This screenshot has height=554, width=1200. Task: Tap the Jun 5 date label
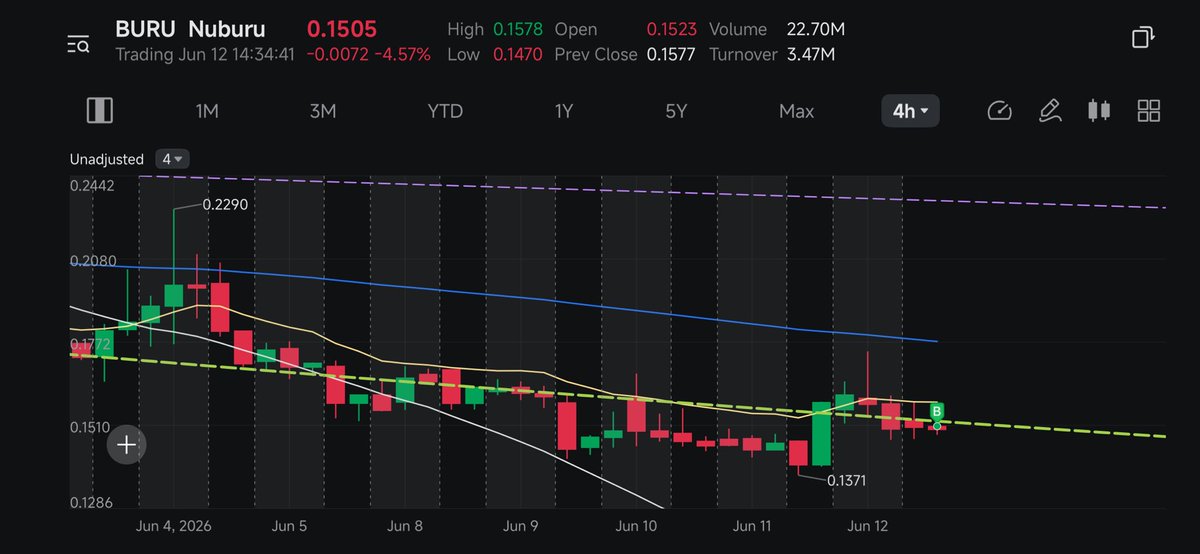[289, 525]
